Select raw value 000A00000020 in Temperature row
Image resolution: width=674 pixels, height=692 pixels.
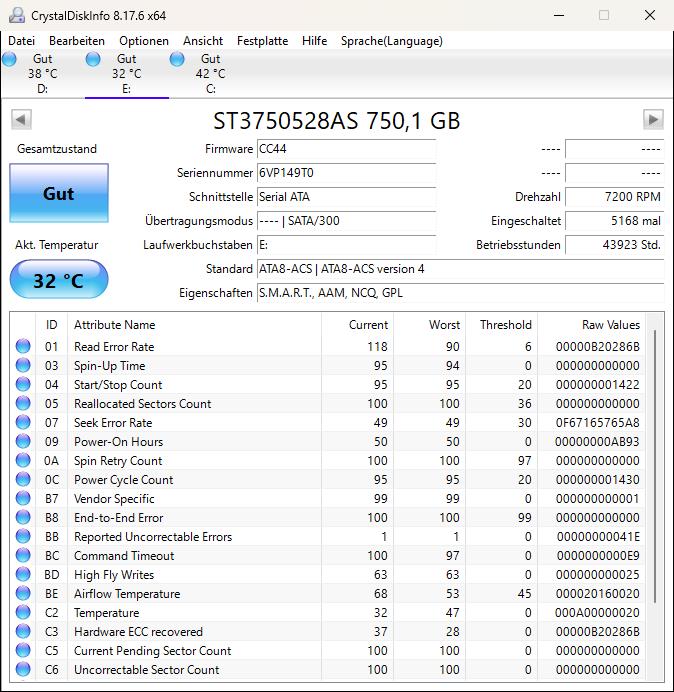coord(597,613)
